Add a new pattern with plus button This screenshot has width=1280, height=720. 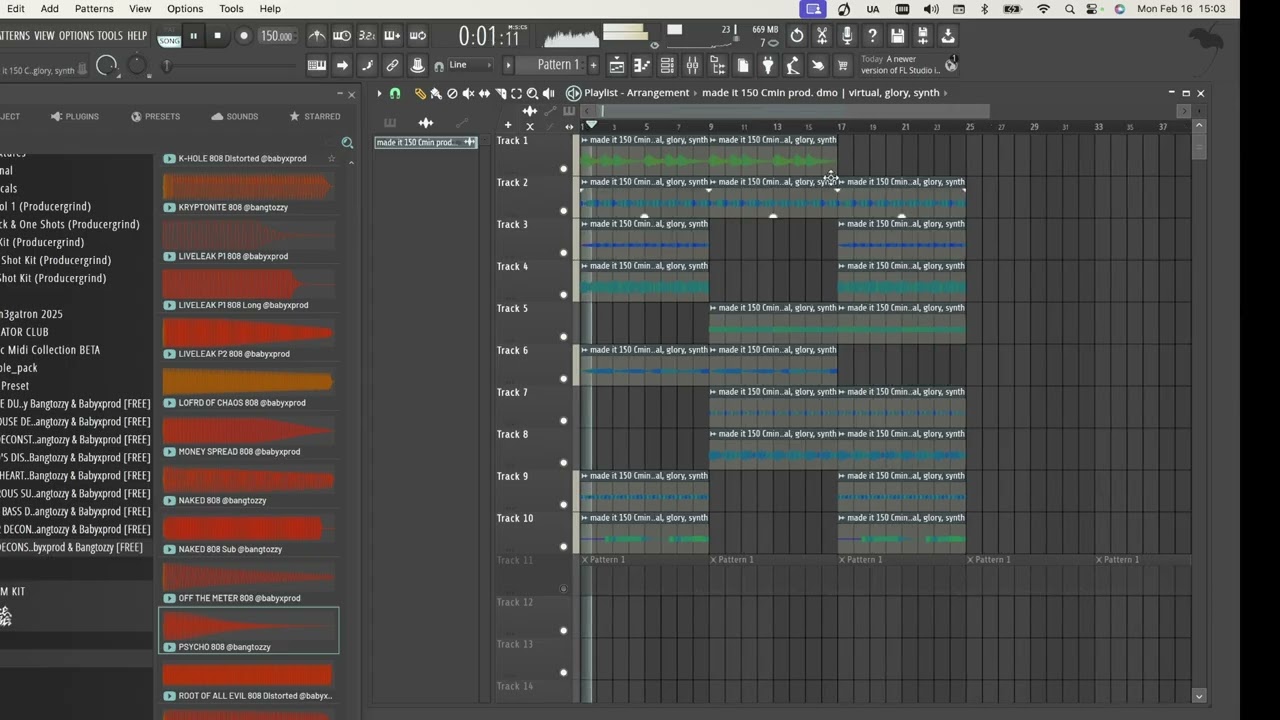593,66
